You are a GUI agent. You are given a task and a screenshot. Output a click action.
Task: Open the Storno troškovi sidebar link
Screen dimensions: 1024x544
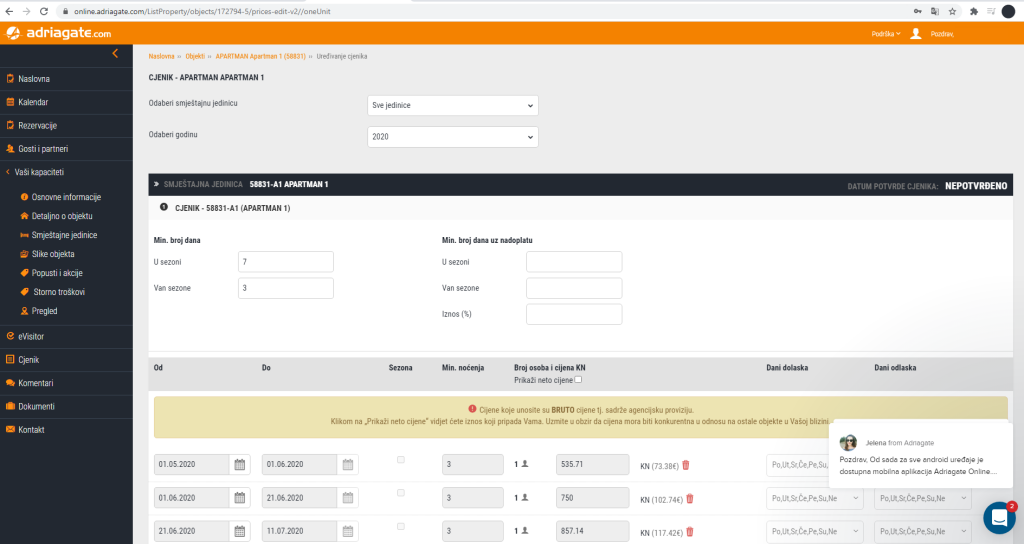click(58, 292)
